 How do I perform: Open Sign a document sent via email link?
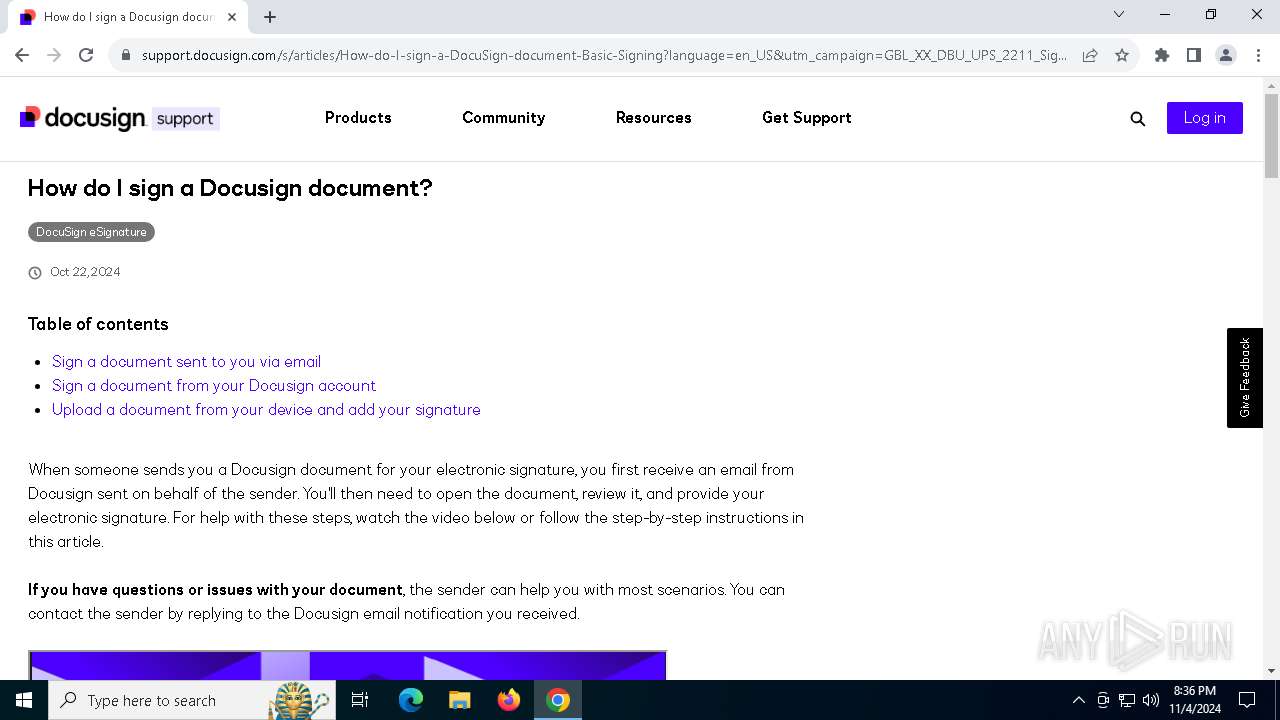coord(186,361)
